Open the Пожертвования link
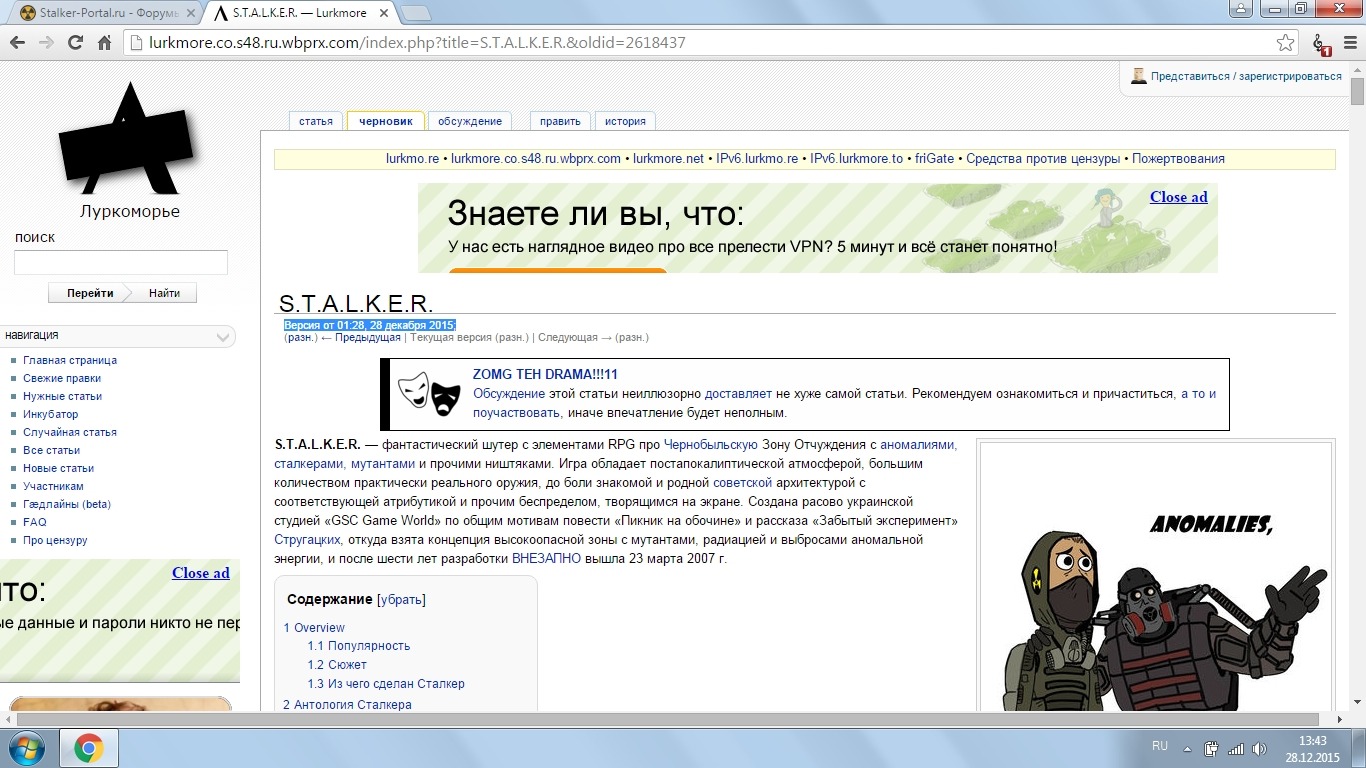This screenshot has width=1366, height=768. [1178, 159]
